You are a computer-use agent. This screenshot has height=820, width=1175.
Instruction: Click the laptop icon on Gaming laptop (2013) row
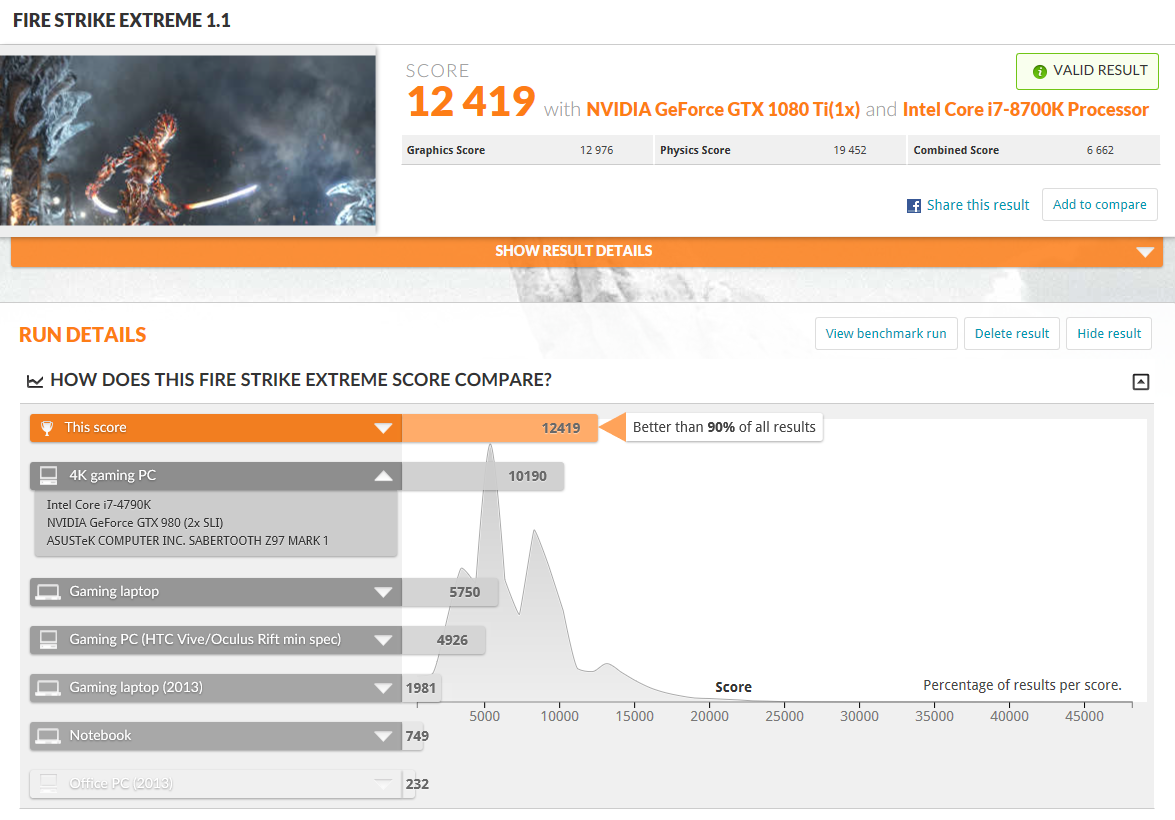49,688
